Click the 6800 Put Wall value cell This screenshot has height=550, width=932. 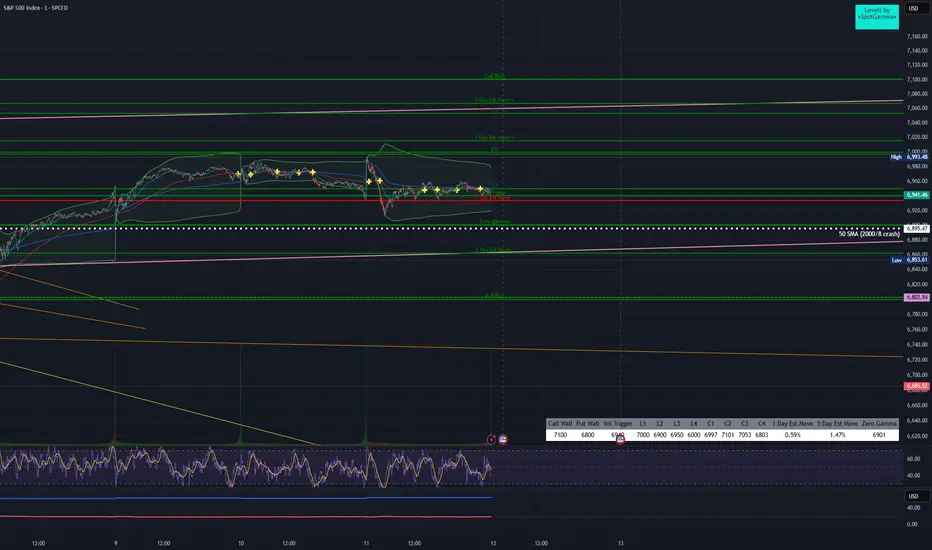[587, 435]
